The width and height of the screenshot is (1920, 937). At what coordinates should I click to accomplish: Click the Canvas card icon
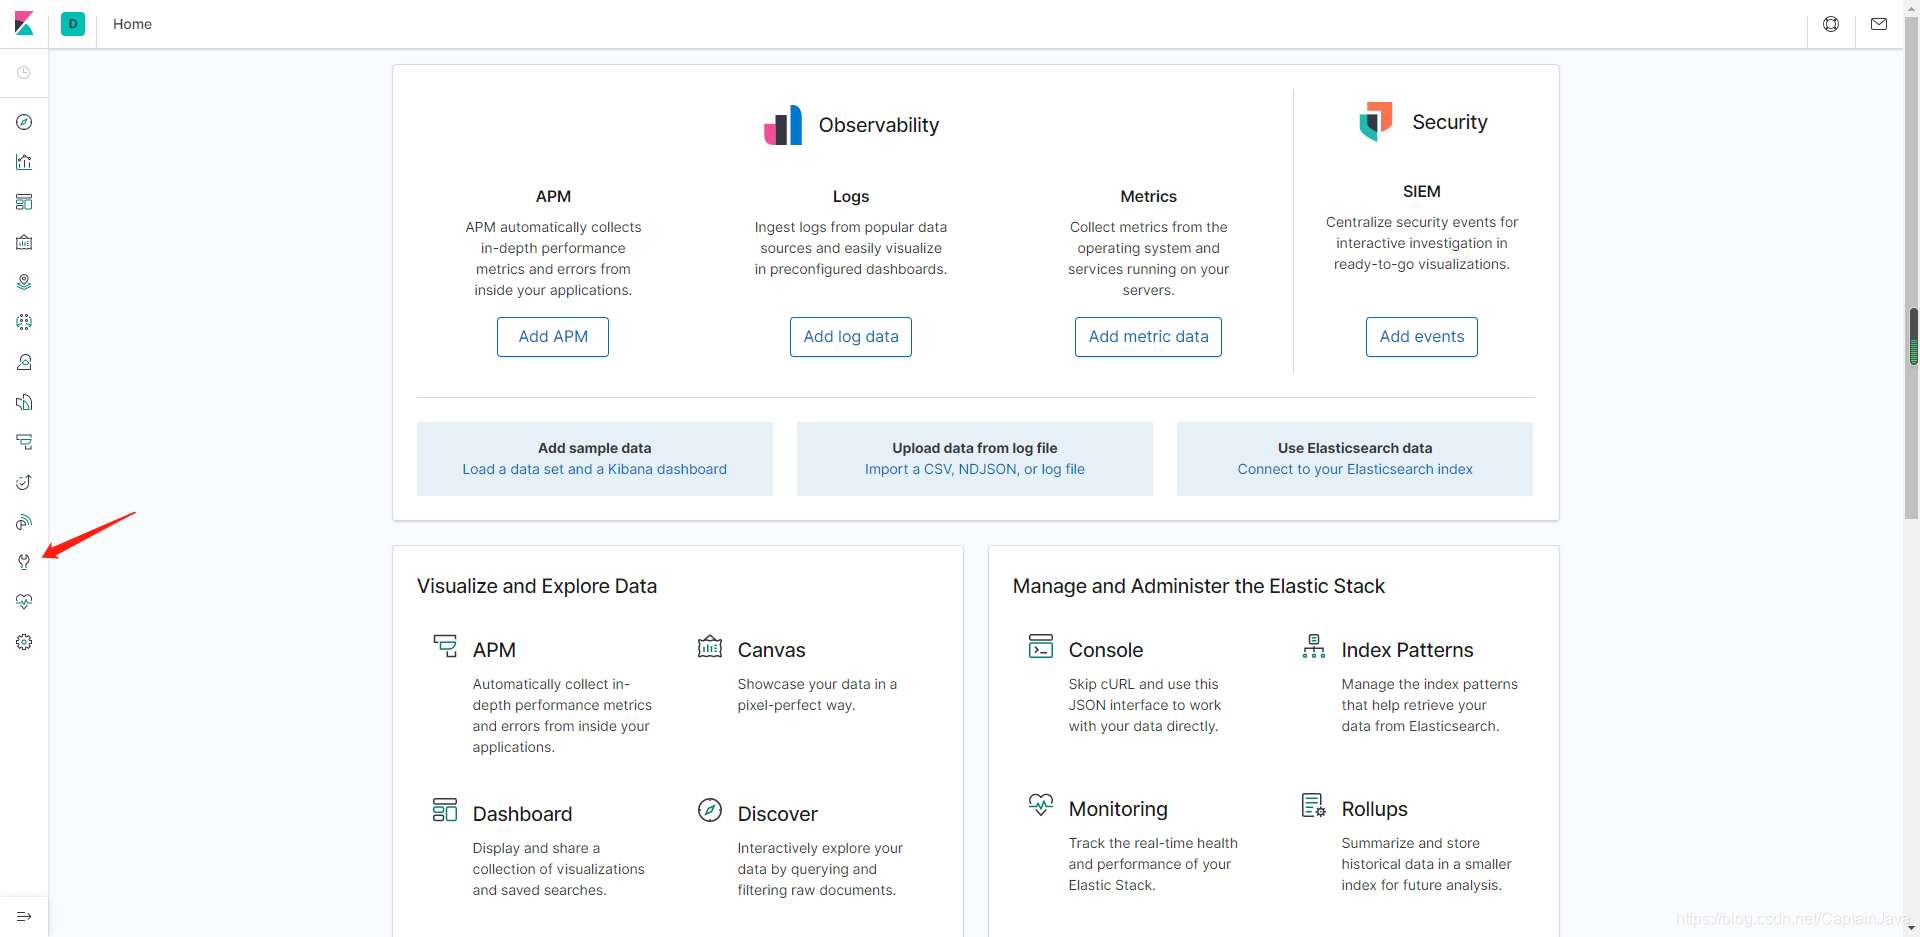tap(710, 646)
